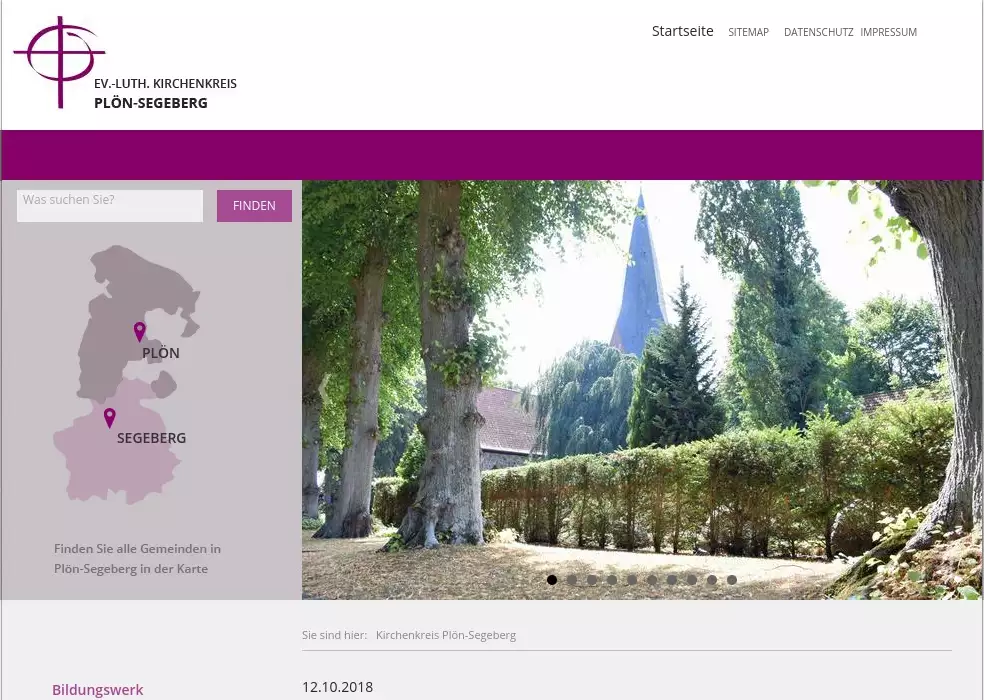
Task: Open the Impressum link
Action: pyautogui.click(x=888, y=33)
